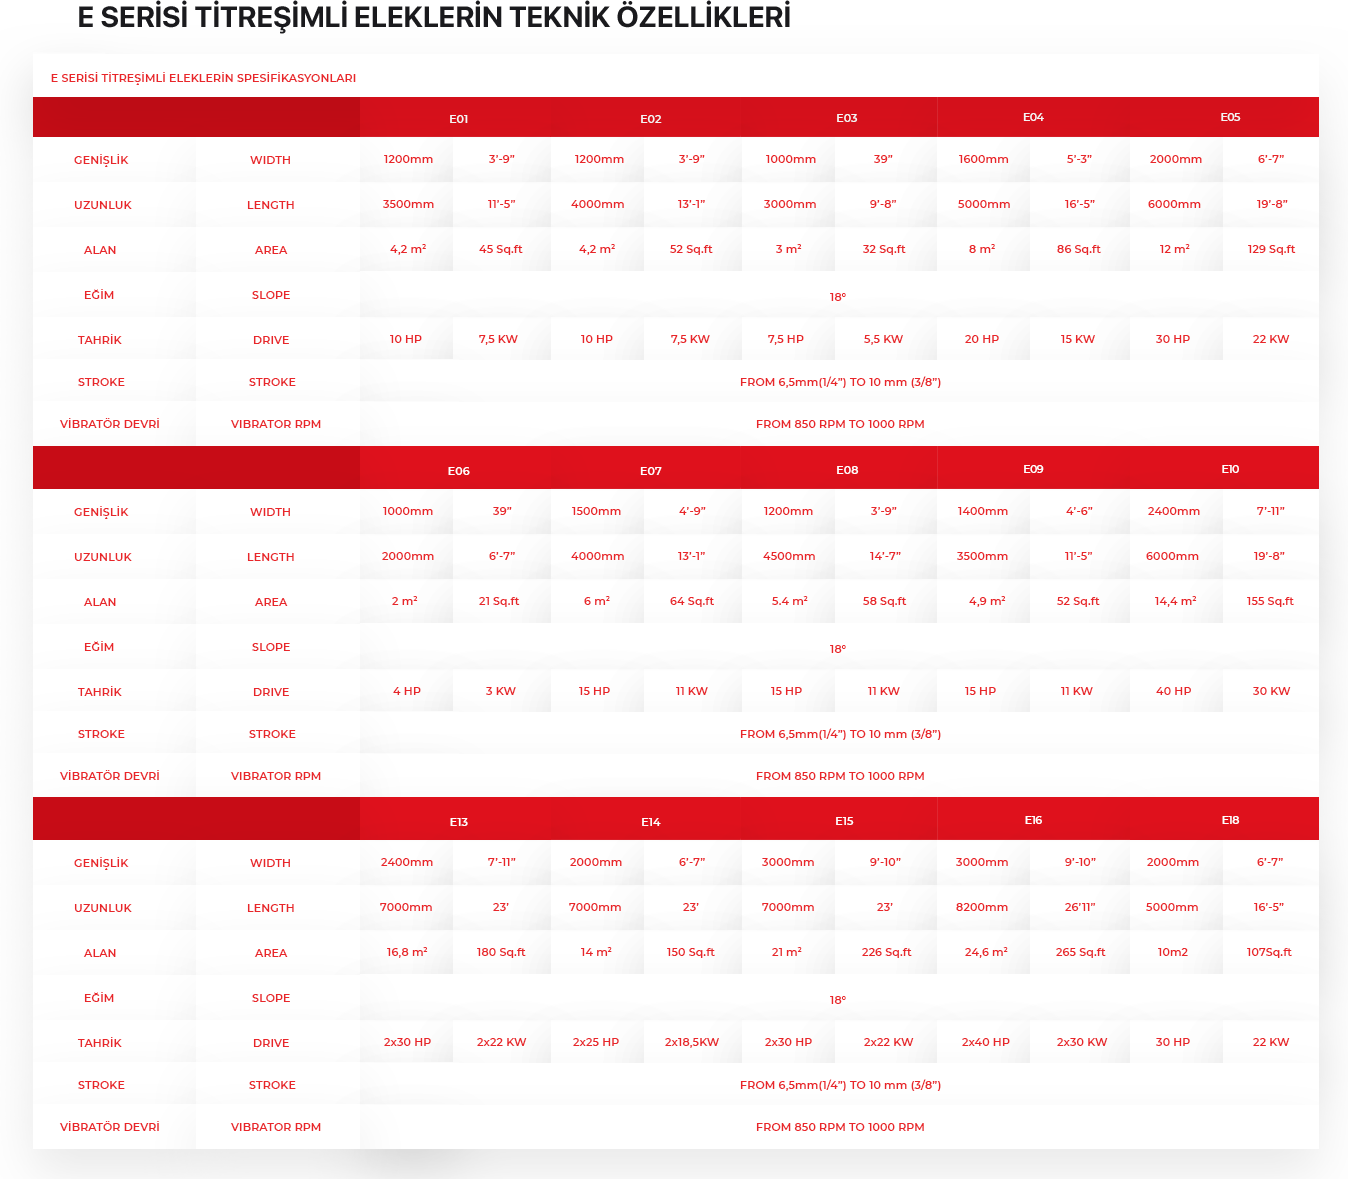Click the E07 model column header

651,471
